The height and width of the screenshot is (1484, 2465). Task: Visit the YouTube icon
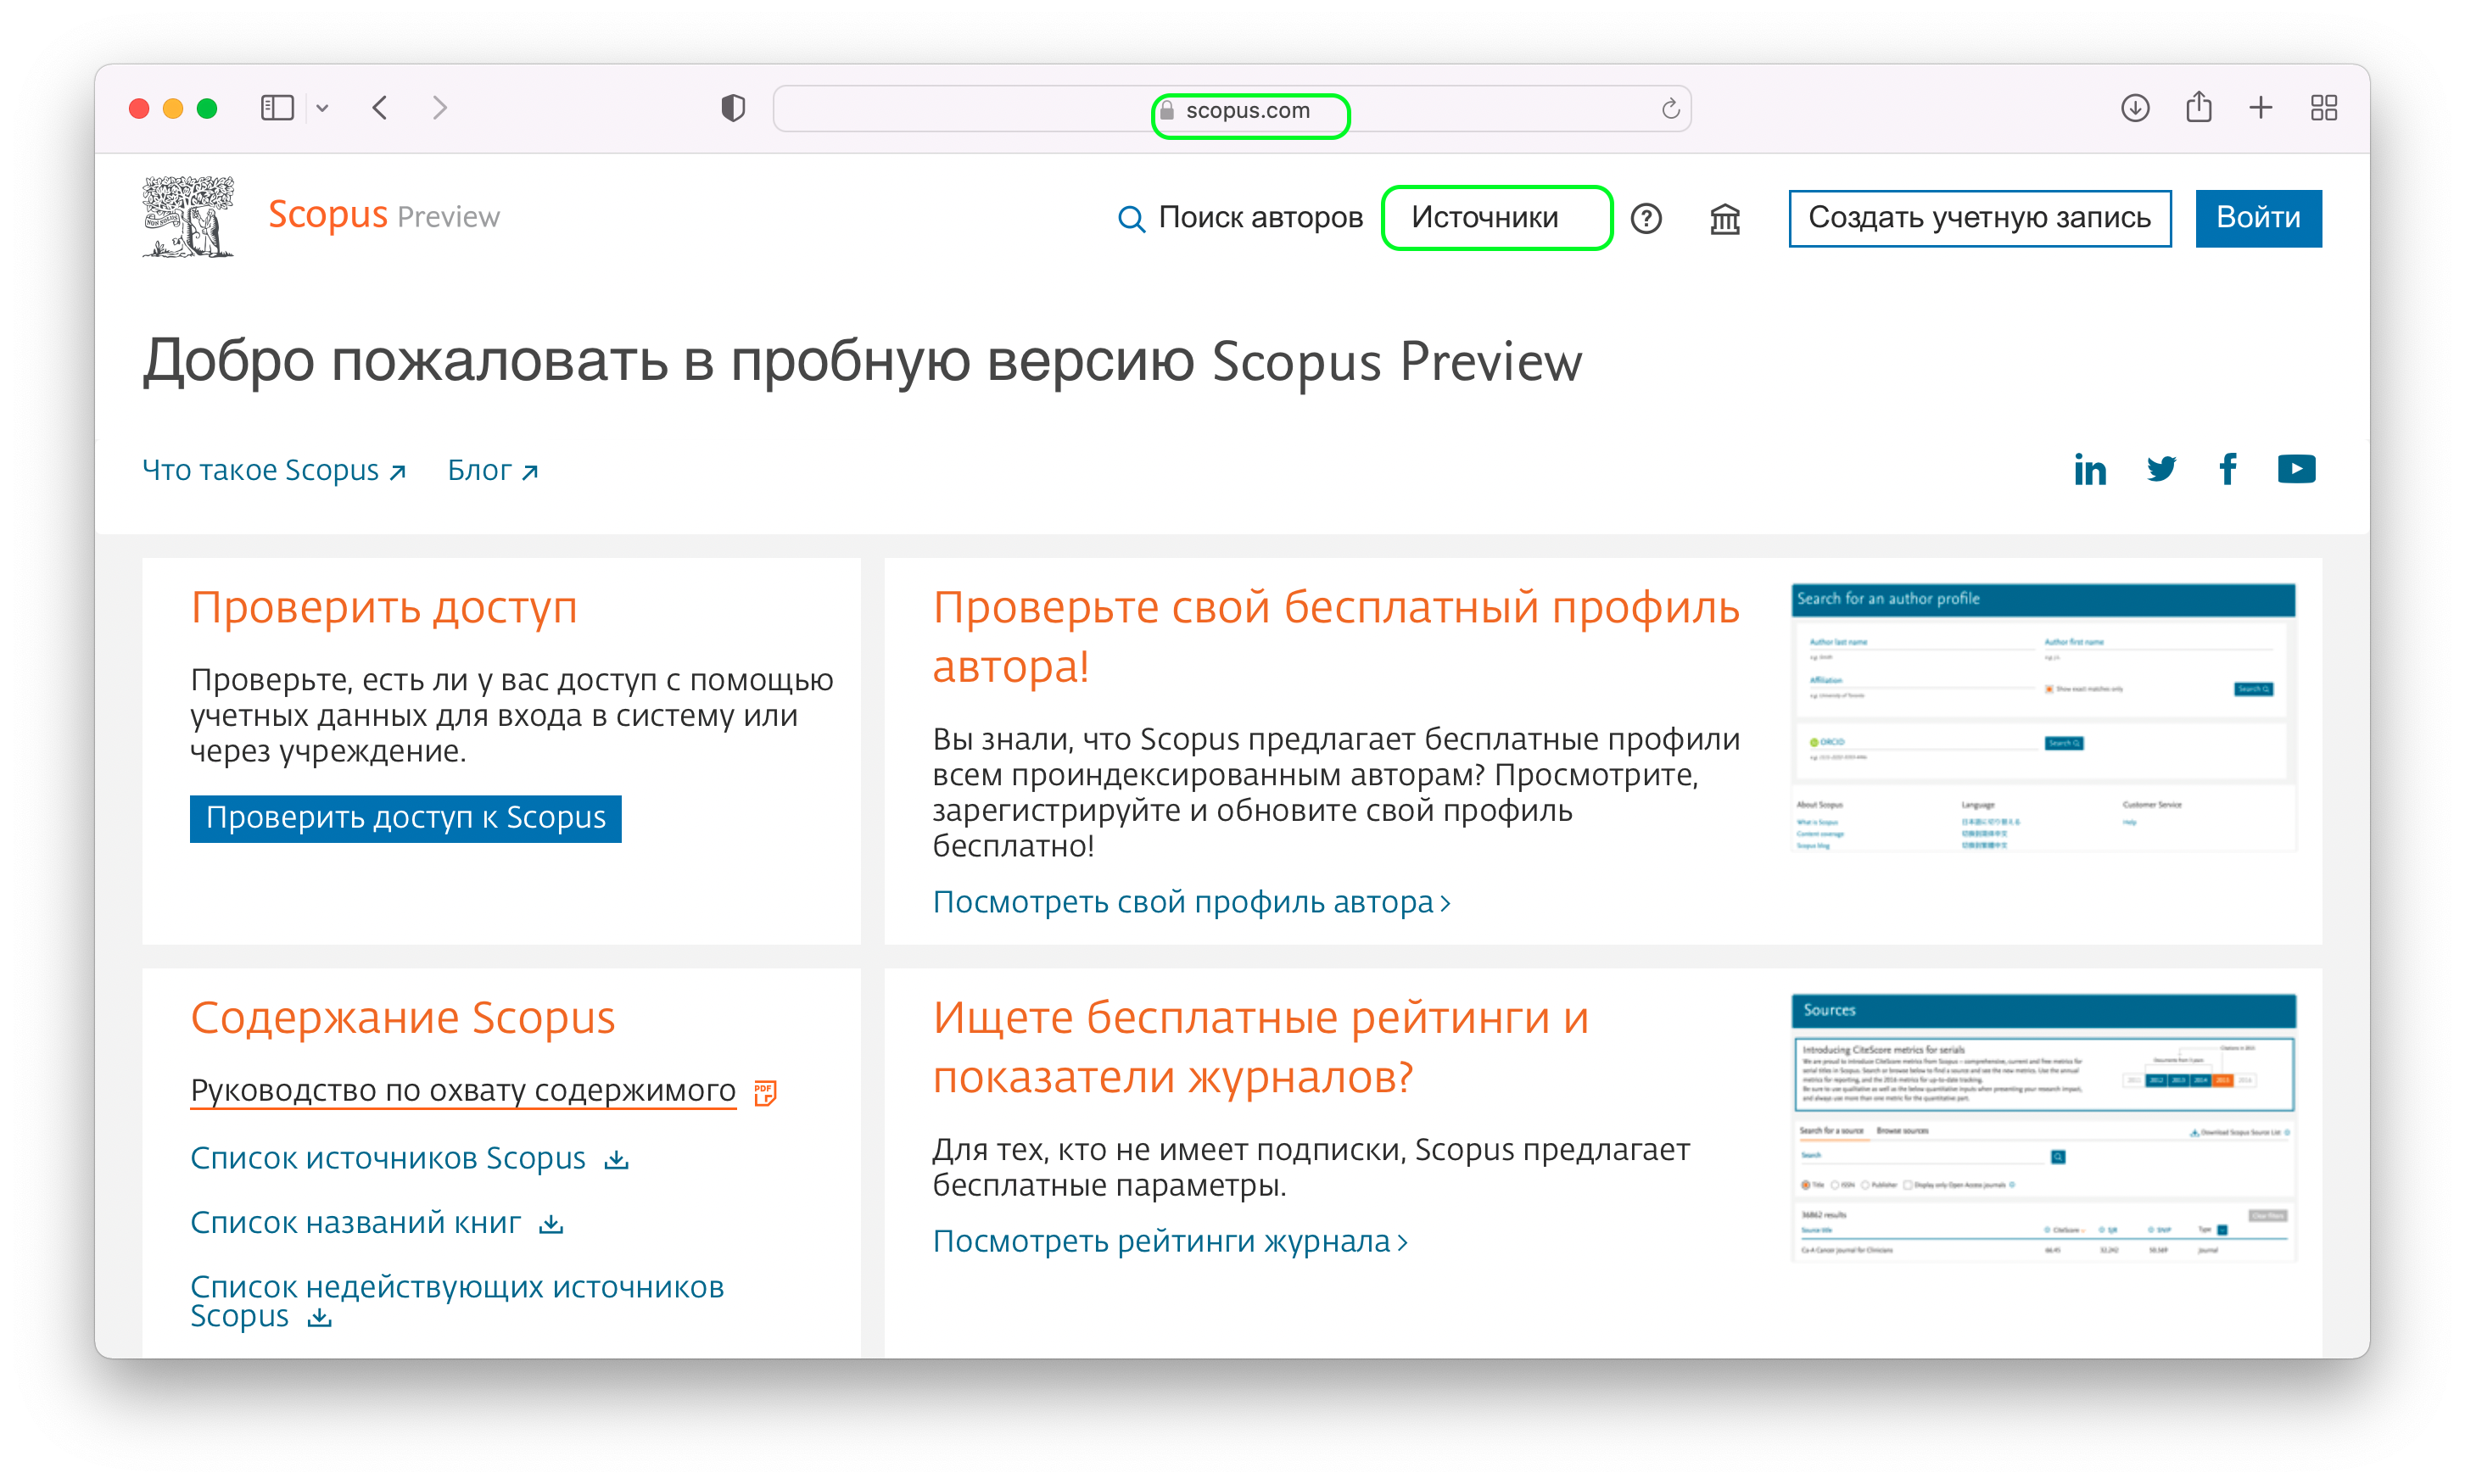(2296, 469)
